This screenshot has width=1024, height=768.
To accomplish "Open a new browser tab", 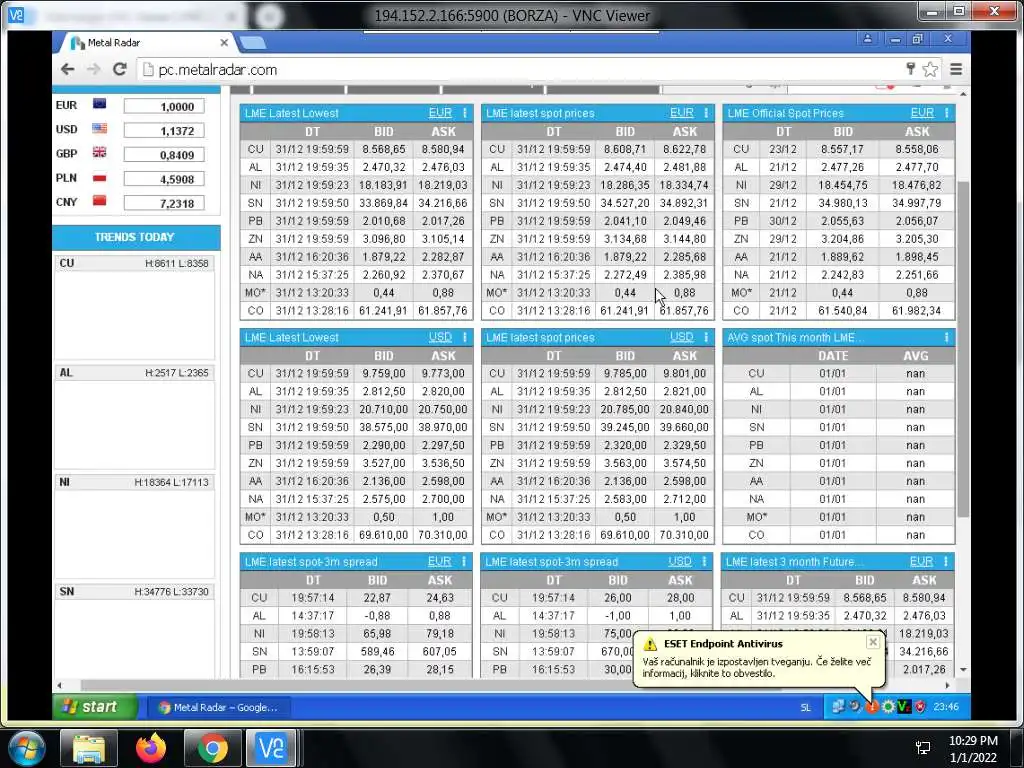I will pyautogui.click(x=252, y=43).
